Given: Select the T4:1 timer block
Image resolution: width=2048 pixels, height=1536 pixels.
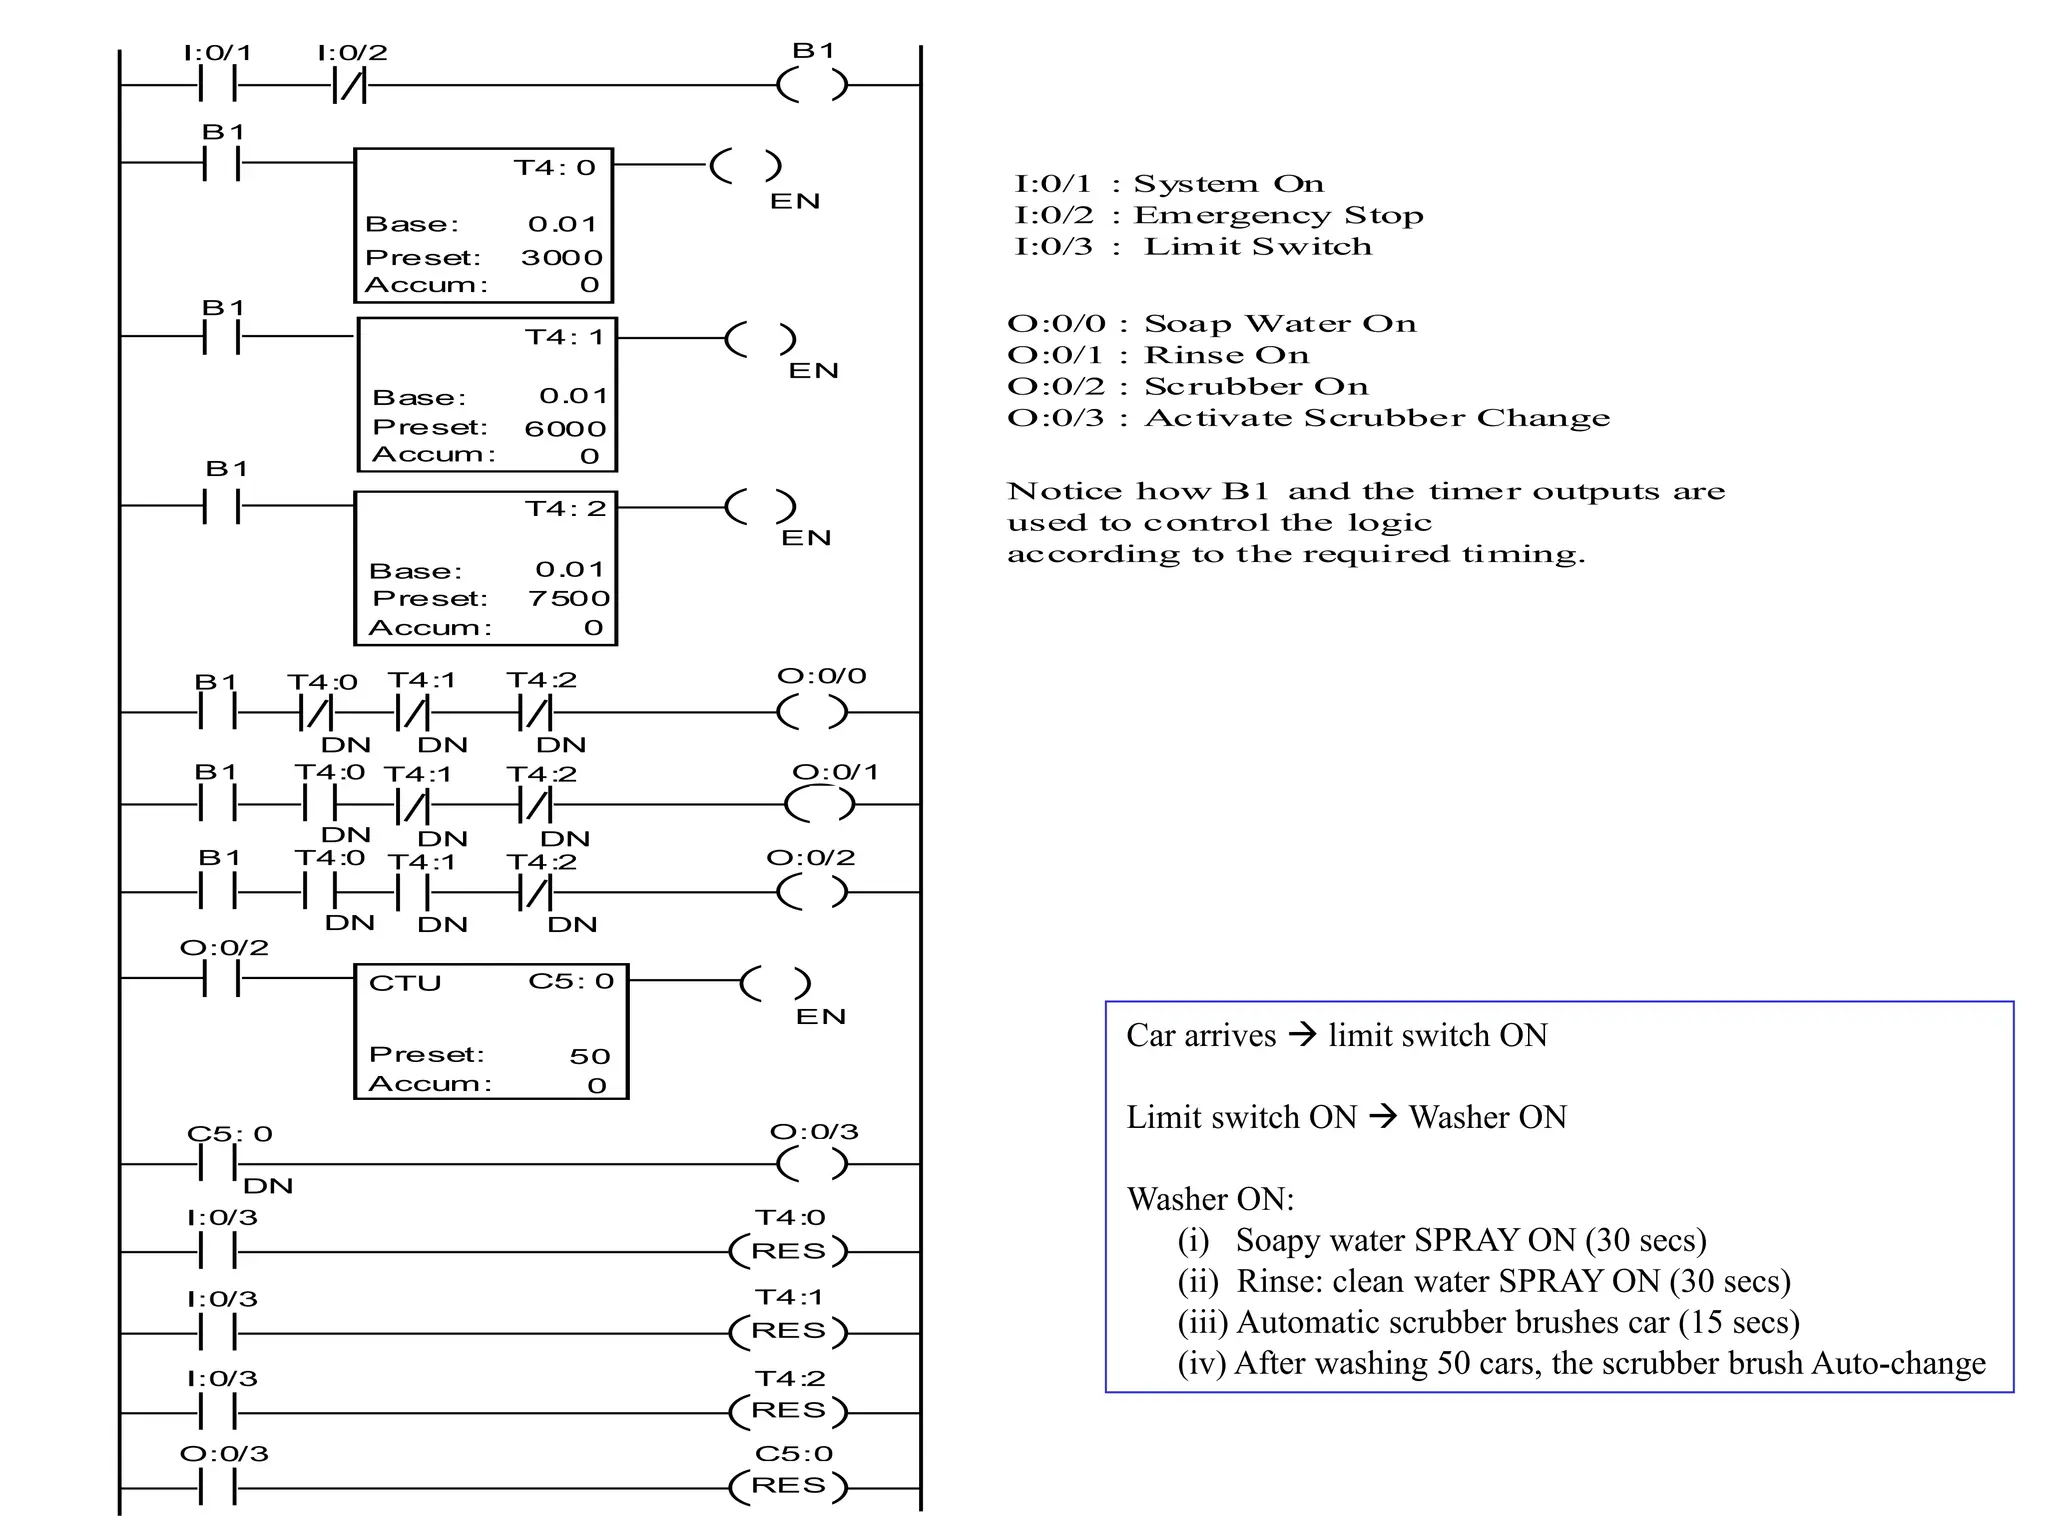Looking at the screenshot, I should pyautogui.click(x=488, y=395).
